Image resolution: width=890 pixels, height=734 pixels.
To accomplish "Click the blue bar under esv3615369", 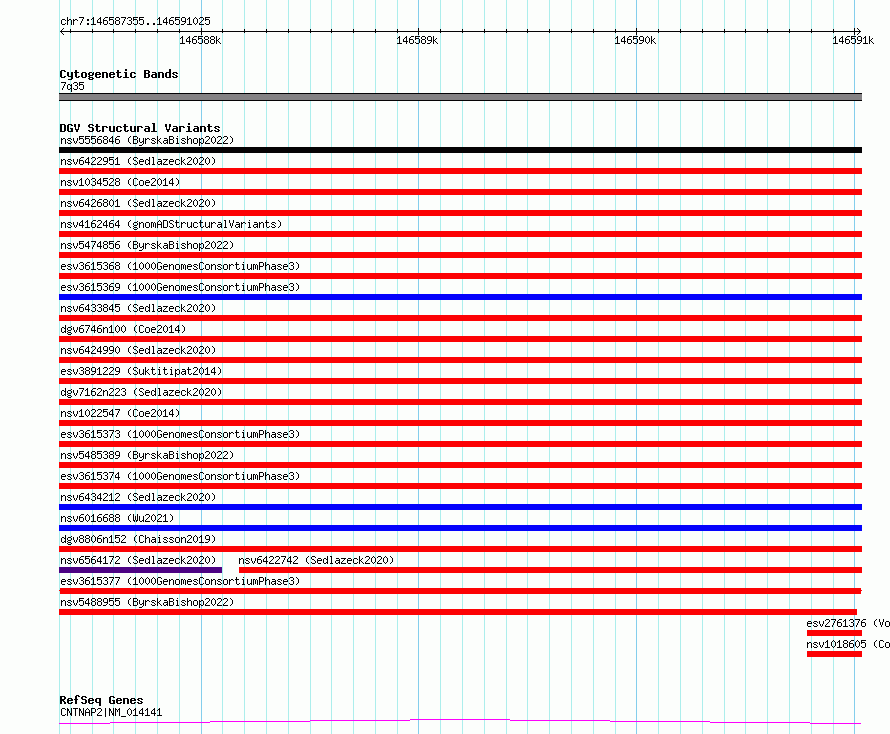I will pyautogui.click(x=460, y=297).
